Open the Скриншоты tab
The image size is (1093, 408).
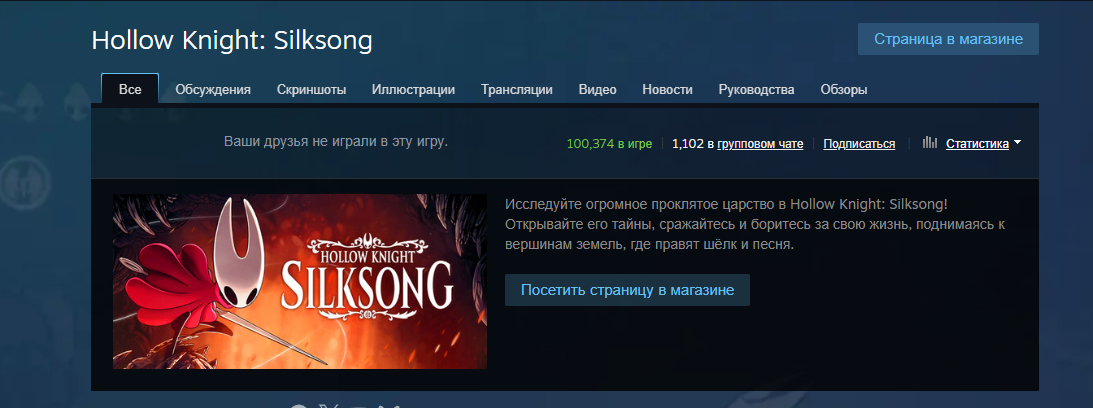[312, 89]
